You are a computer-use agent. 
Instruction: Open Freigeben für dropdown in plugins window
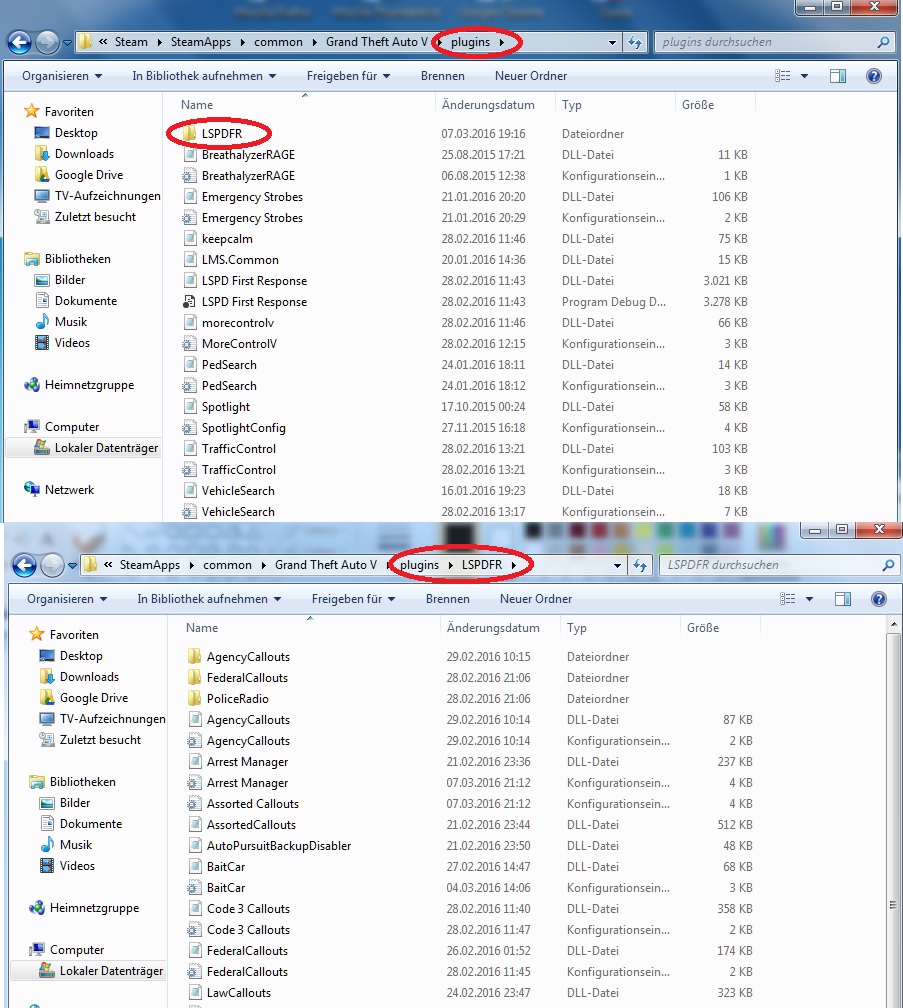(348, 76)
